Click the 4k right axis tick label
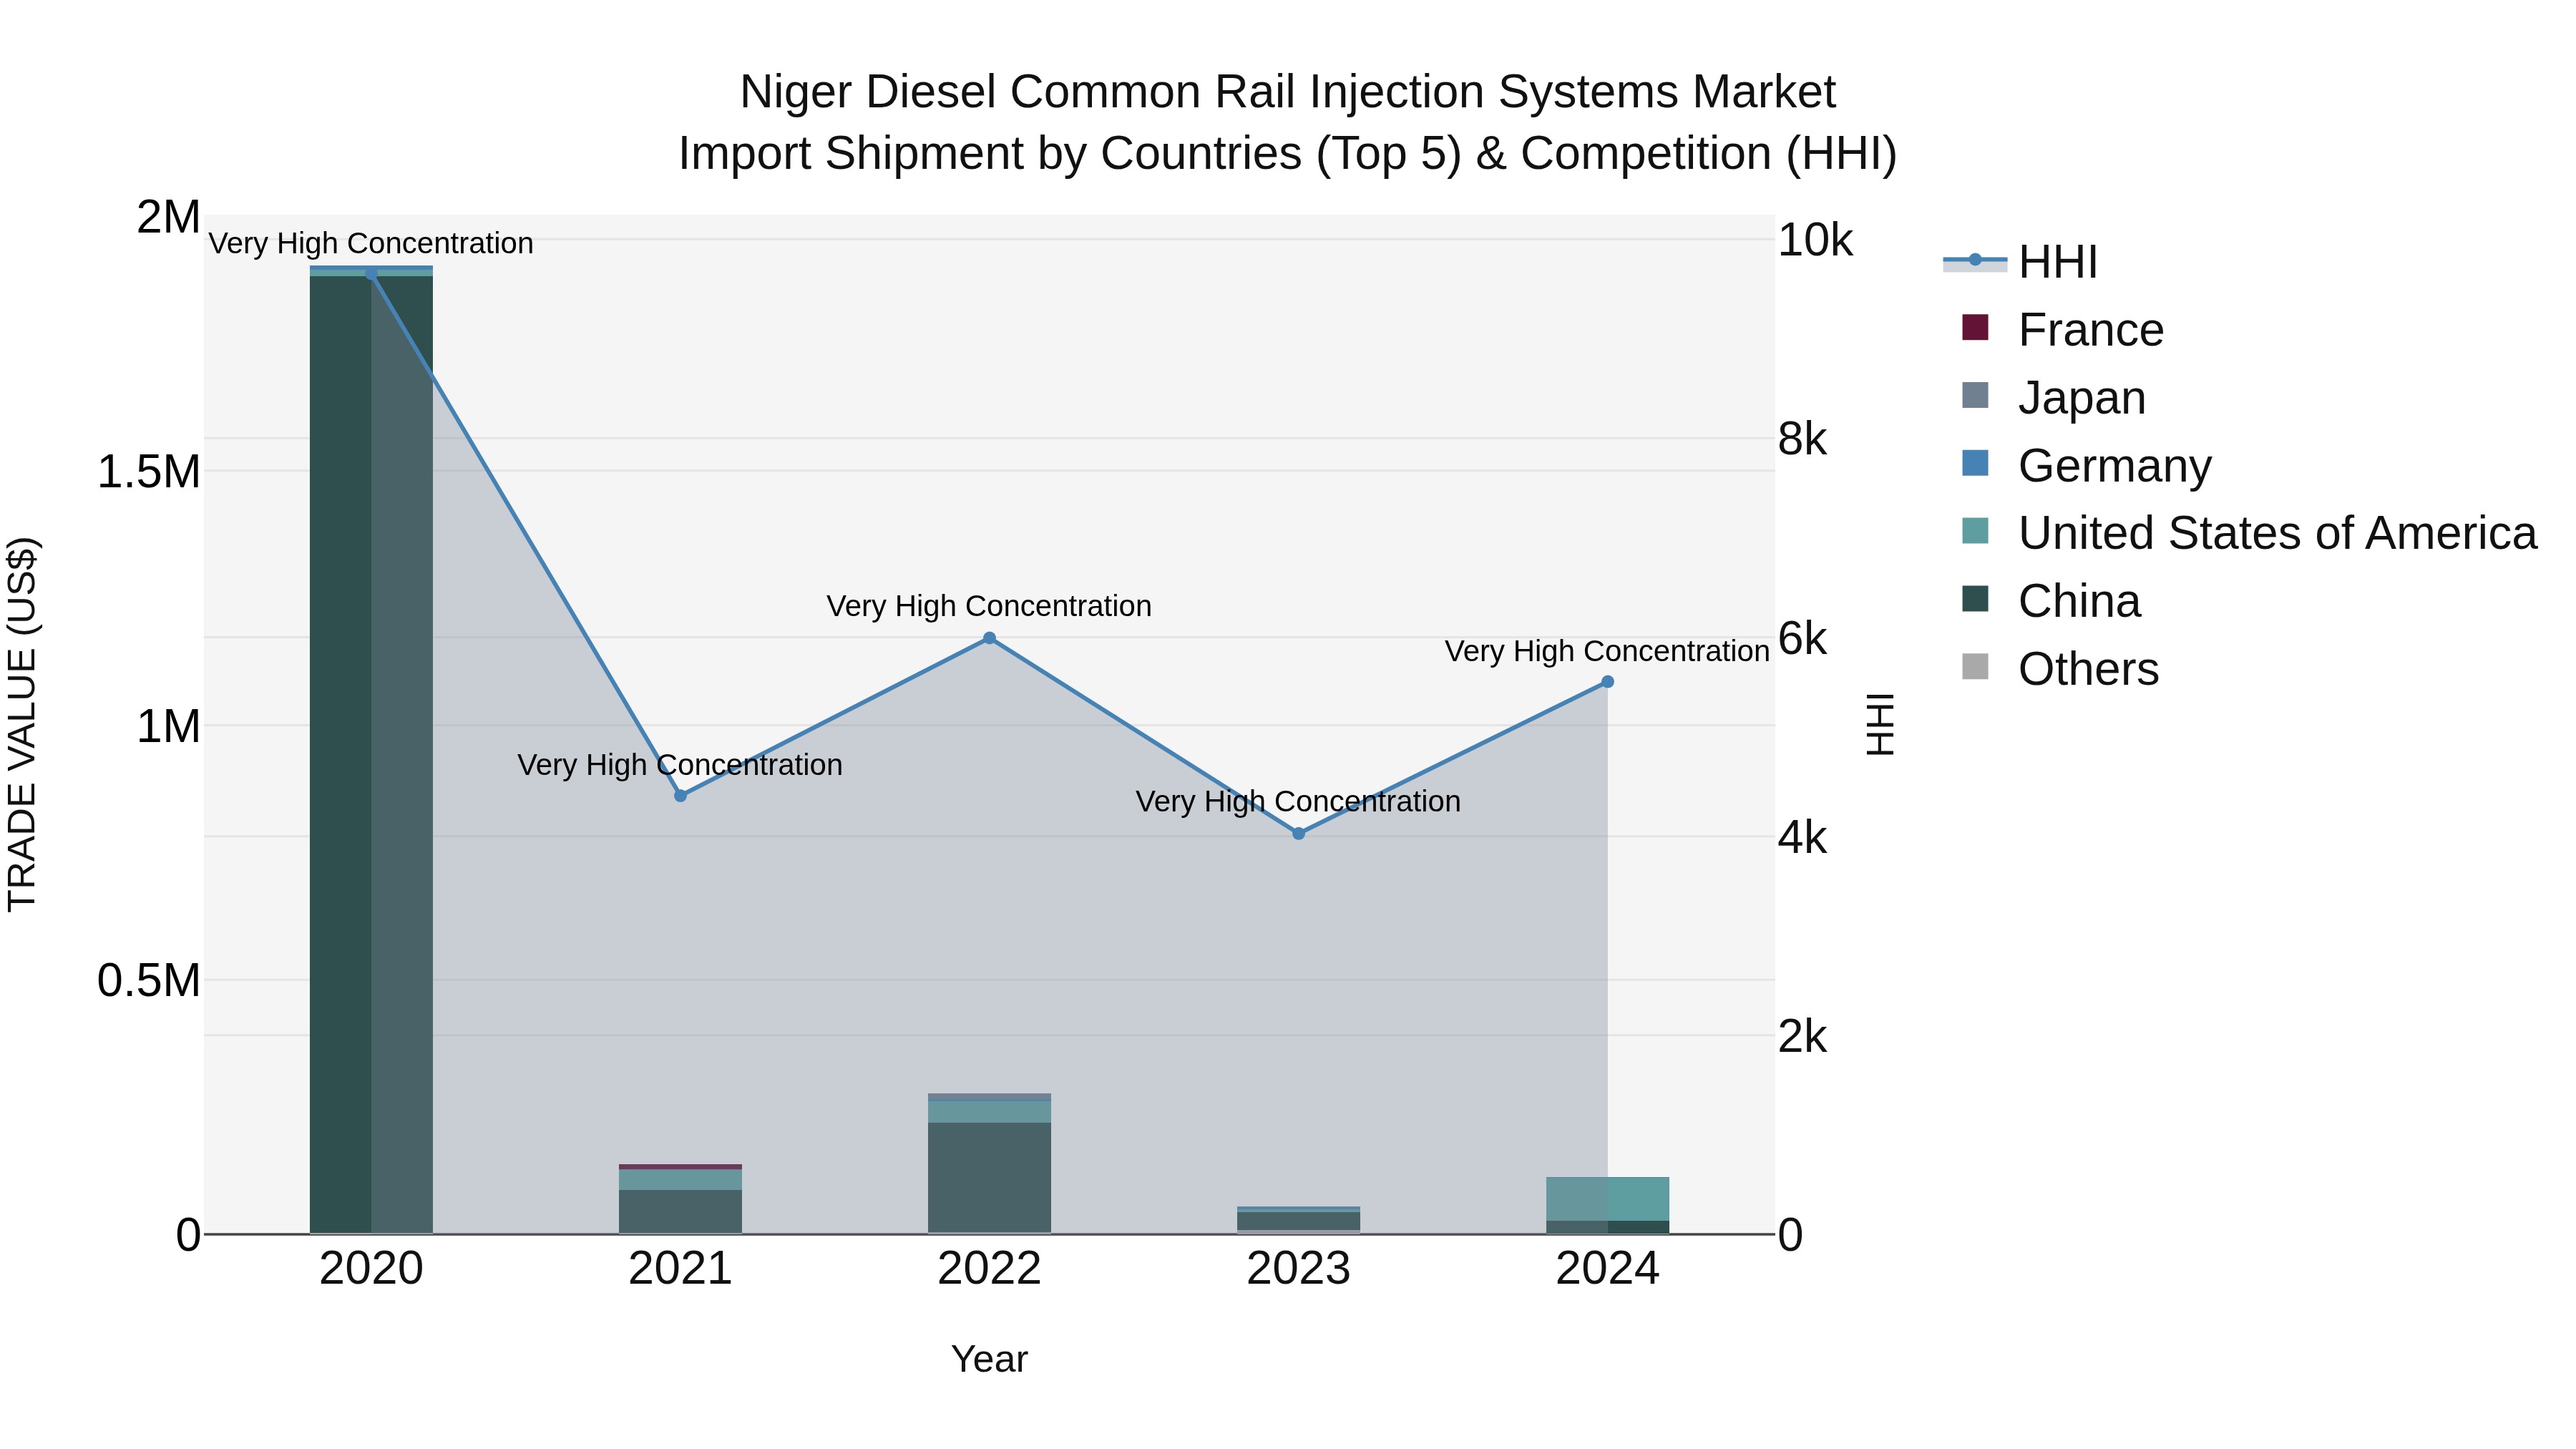This screenshot has height=1449, width=2576. [1802, 837]
